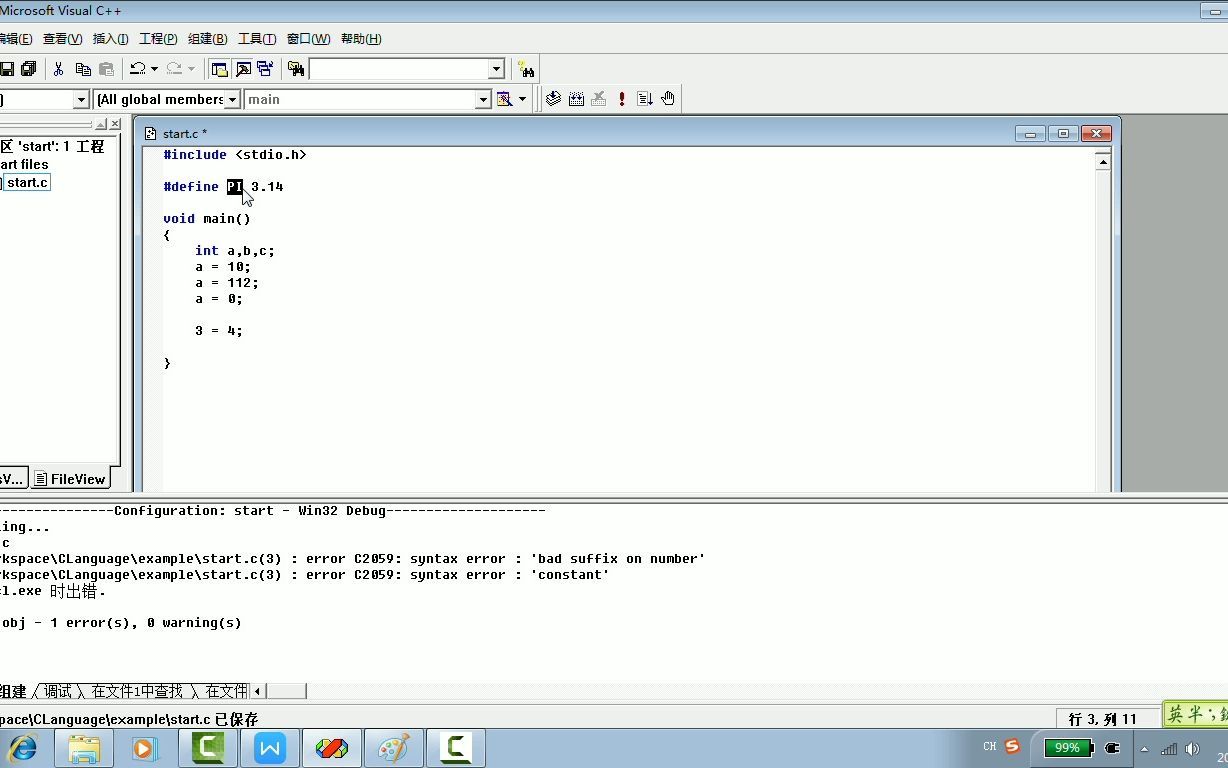
Task: Open the Redo history dropdown arrow
Action: tap(191, 69)
